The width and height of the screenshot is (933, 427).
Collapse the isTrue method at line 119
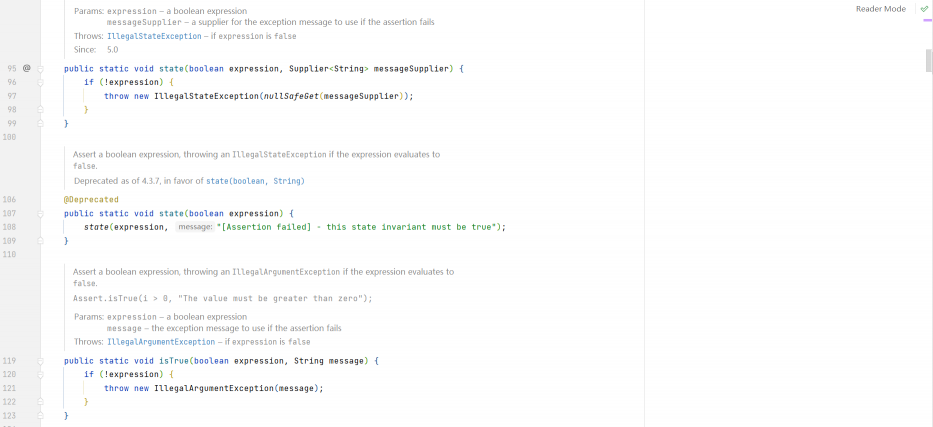[41, 360]
